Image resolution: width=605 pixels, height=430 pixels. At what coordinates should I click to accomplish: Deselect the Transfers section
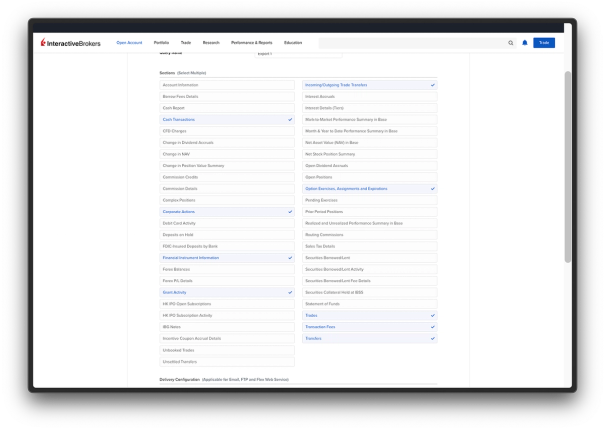(x=370, y=339)
